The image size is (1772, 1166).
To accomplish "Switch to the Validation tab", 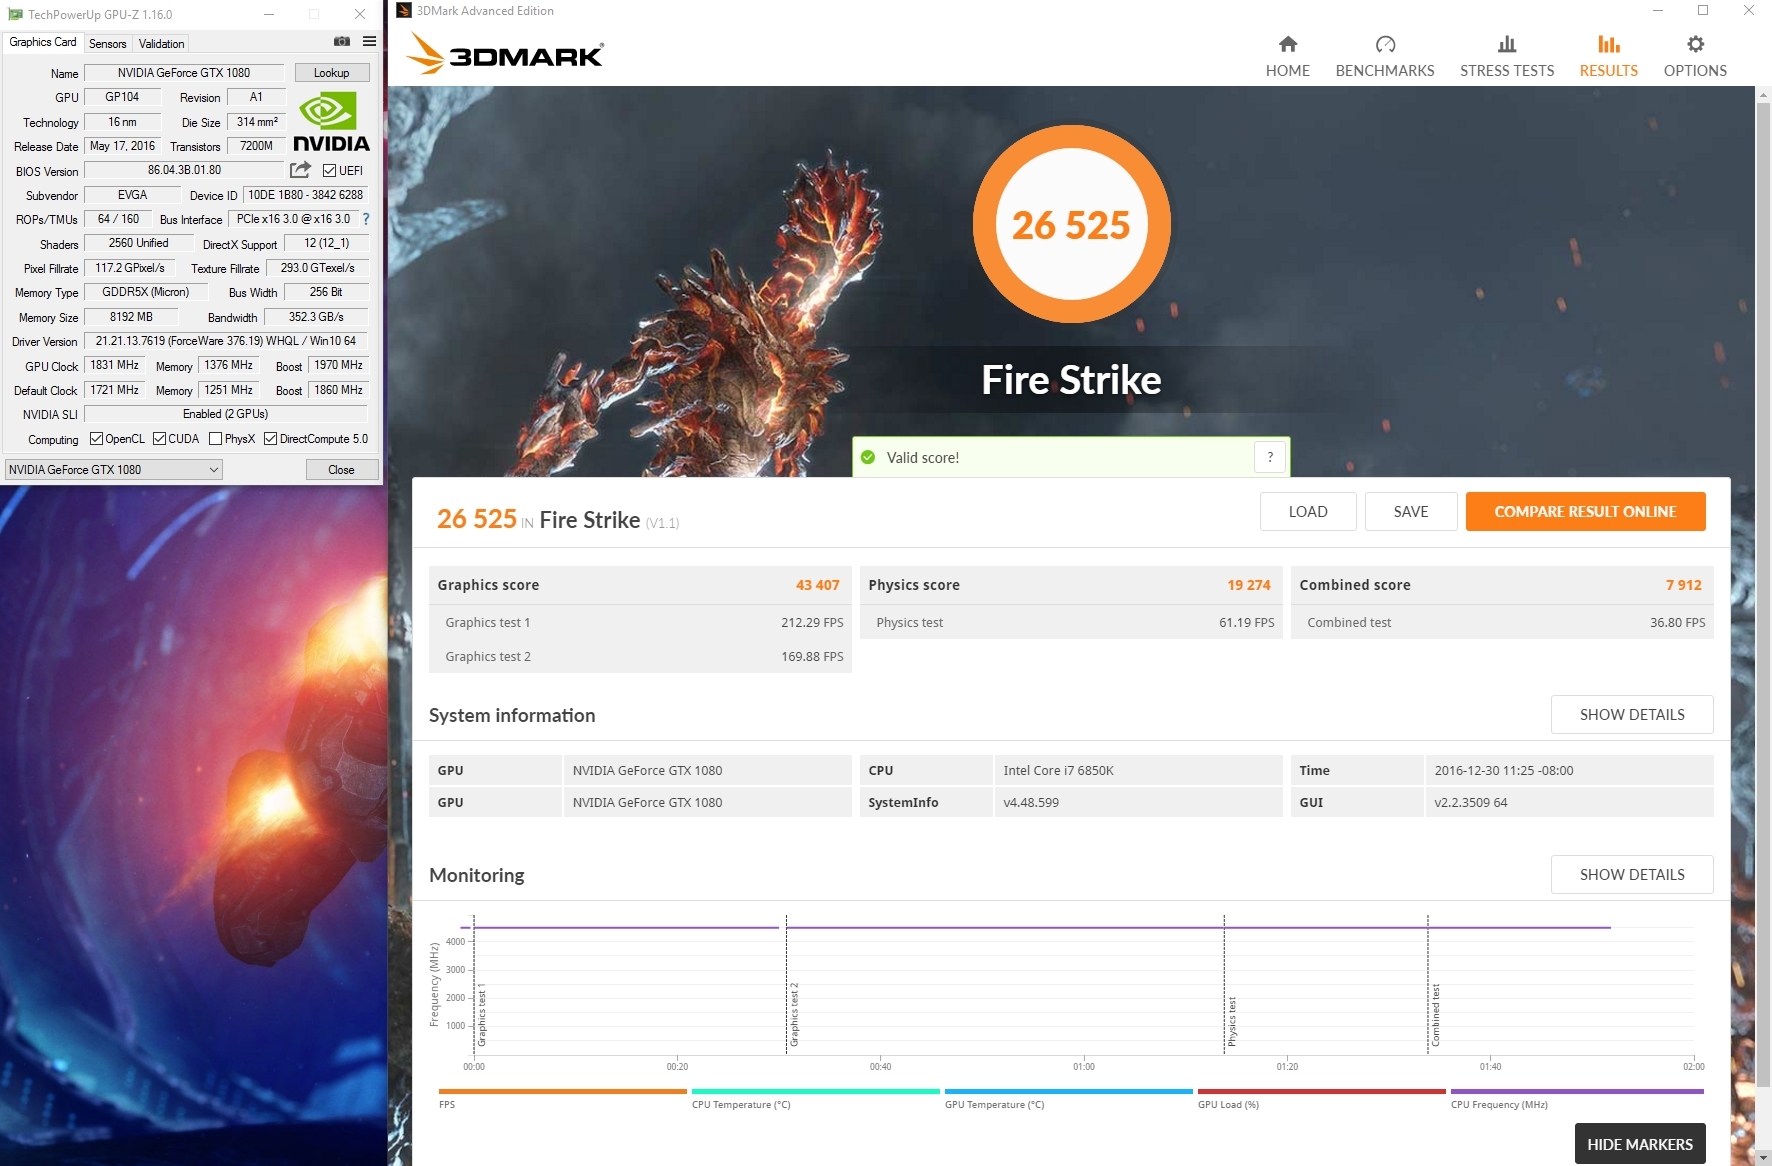I will (x=161, y=44).
